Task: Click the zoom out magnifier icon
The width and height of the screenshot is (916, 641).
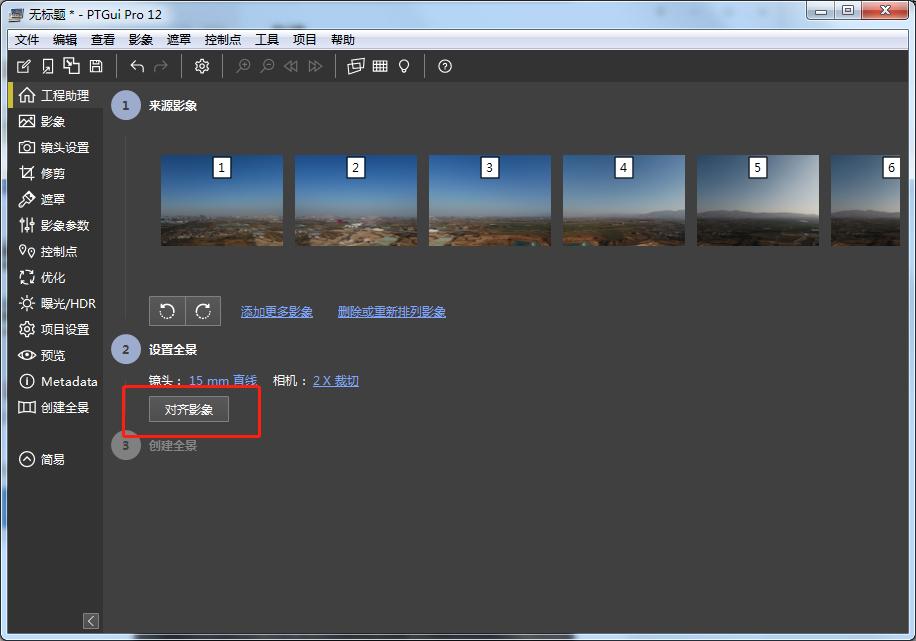Action: (267, 66)
